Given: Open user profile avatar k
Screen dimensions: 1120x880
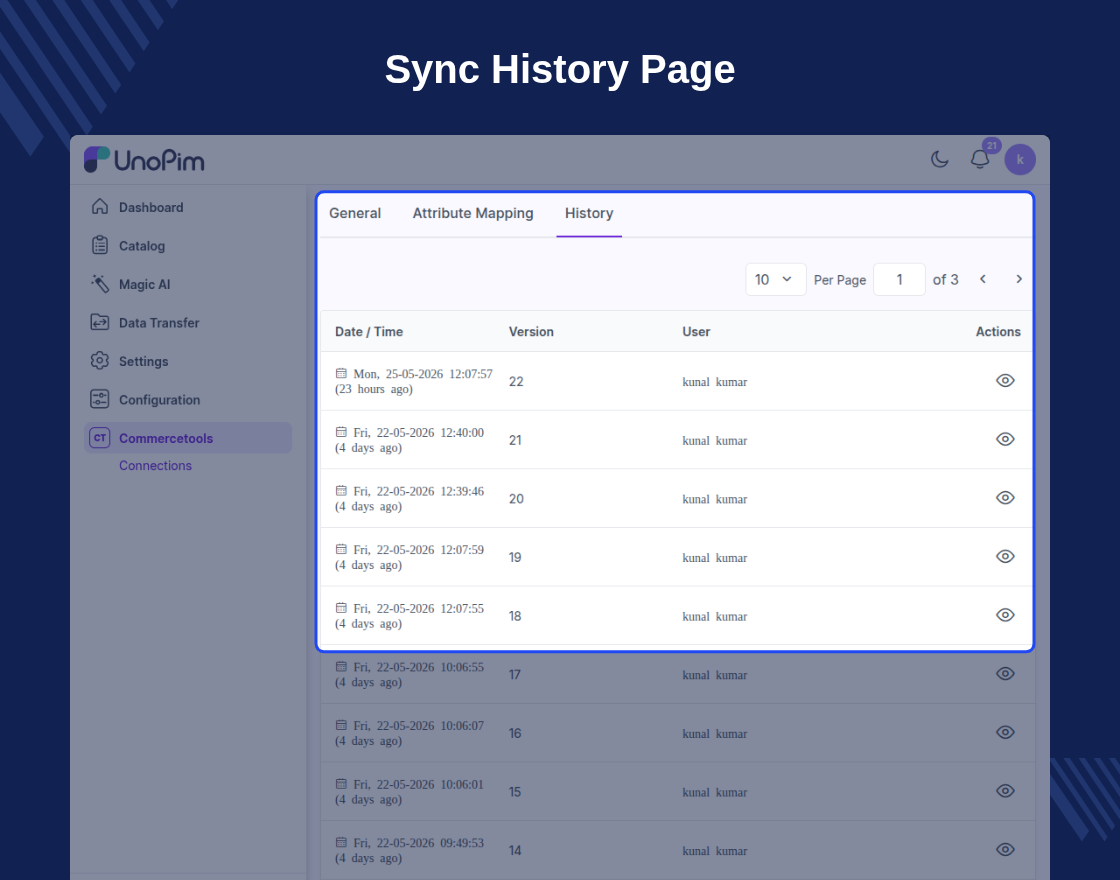Looking at the screenshot, I should tap(1020, 159).
